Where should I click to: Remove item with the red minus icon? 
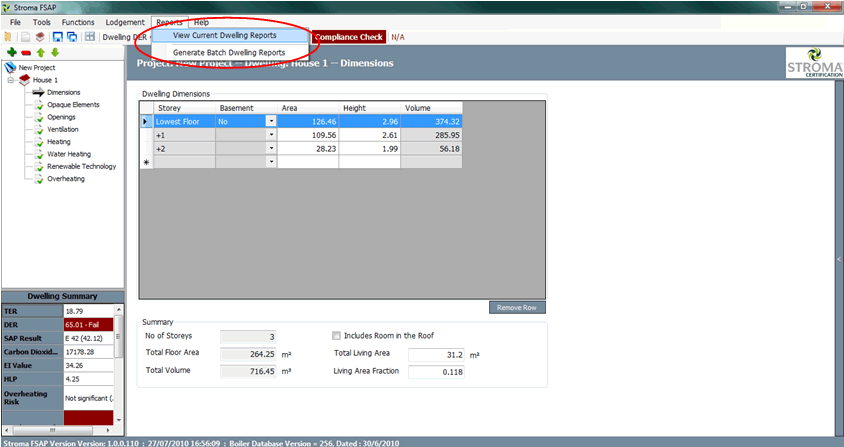point(26,53)
